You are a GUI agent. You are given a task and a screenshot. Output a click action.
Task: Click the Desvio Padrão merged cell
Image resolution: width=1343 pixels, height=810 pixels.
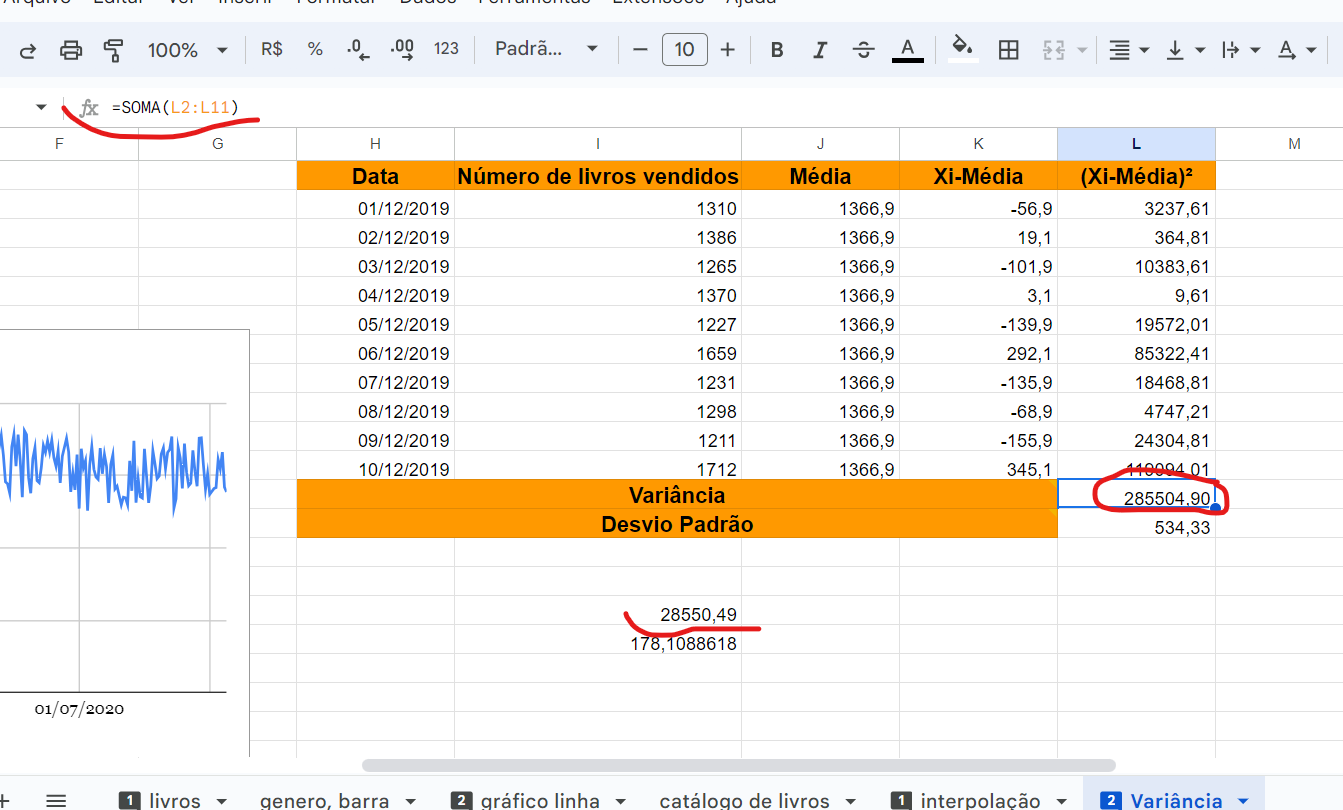pos(677,524)
